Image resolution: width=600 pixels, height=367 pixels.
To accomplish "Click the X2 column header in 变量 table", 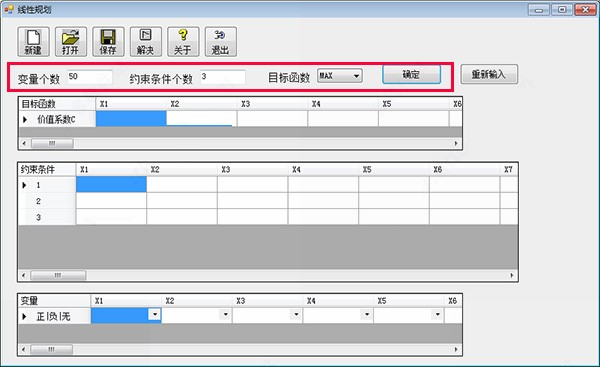I will pyautogui.click(x=197, y=301).
